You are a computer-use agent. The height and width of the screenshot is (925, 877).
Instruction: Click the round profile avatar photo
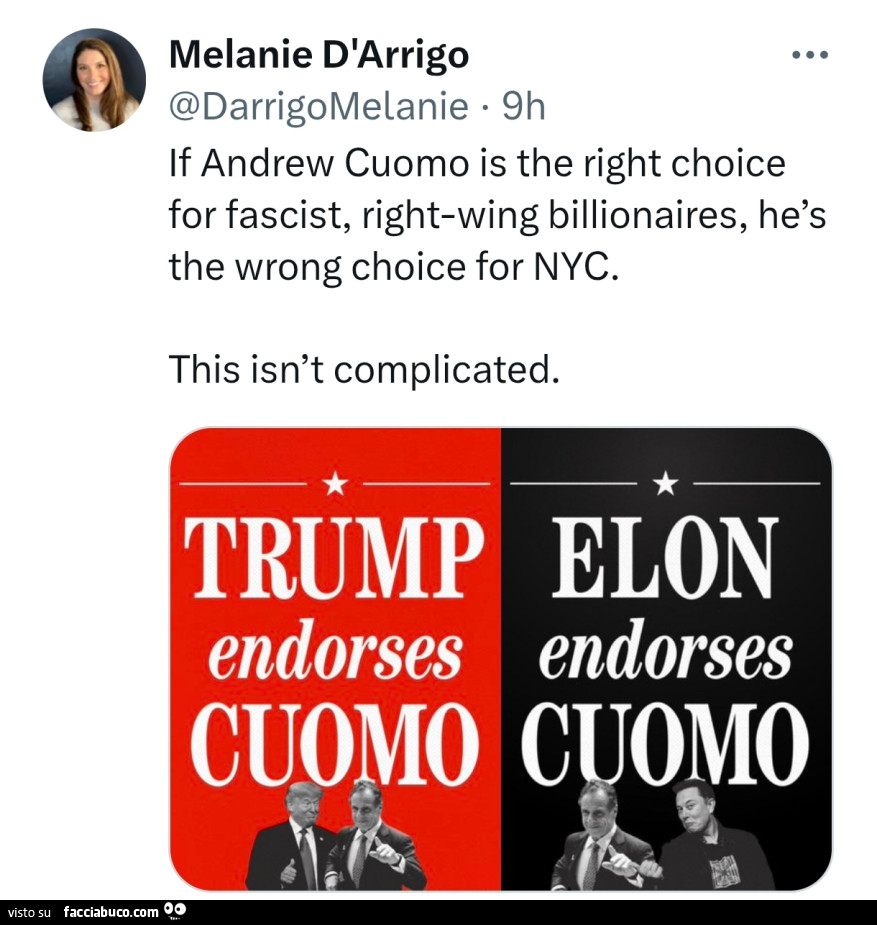click(x=94, y=80)
